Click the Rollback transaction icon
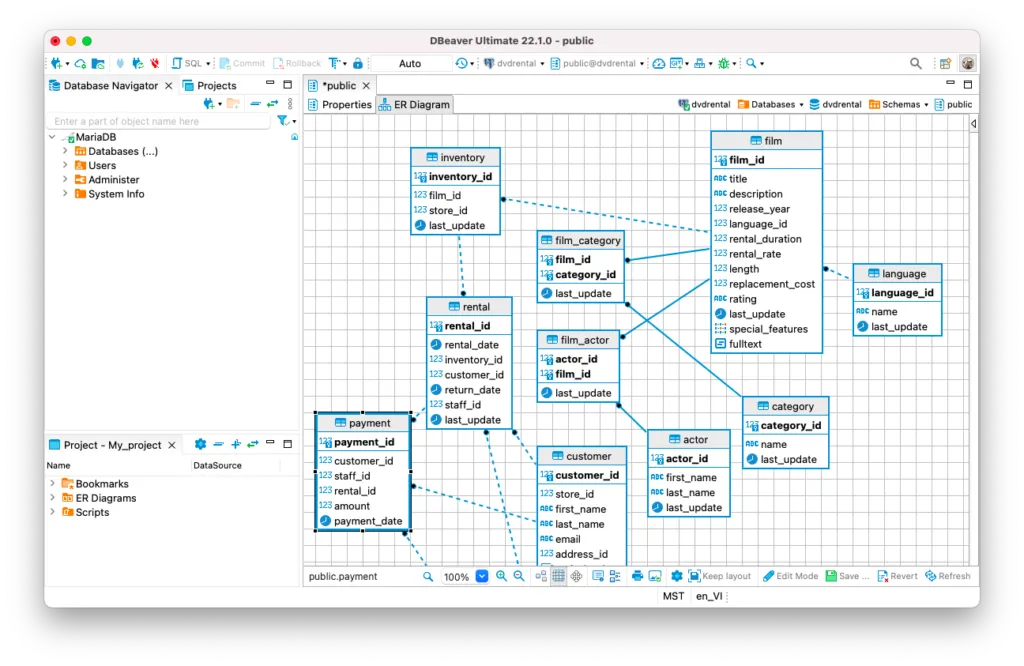Screen dimensions: 1024x666 (x=296, y=62)
